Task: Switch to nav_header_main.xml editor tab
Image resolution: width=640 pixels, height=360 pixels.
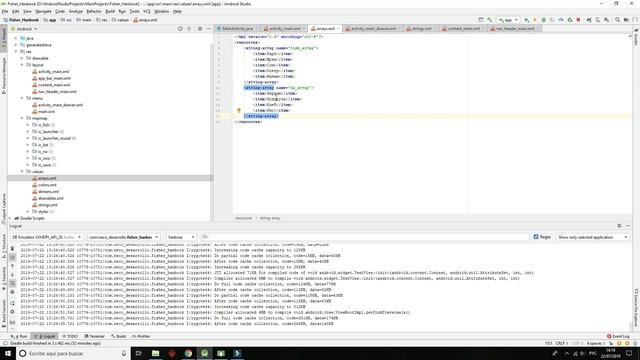Action: [x=515, y=29]
